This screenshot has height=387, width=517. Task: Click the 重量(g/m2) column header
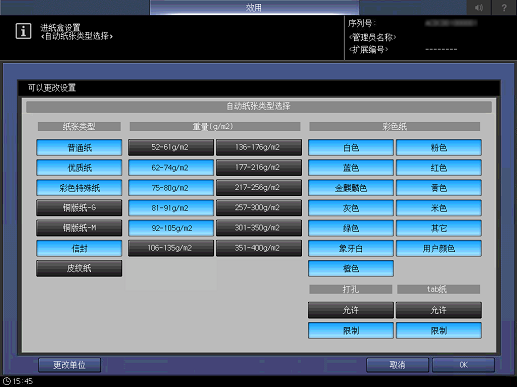(x=215, y=126)
